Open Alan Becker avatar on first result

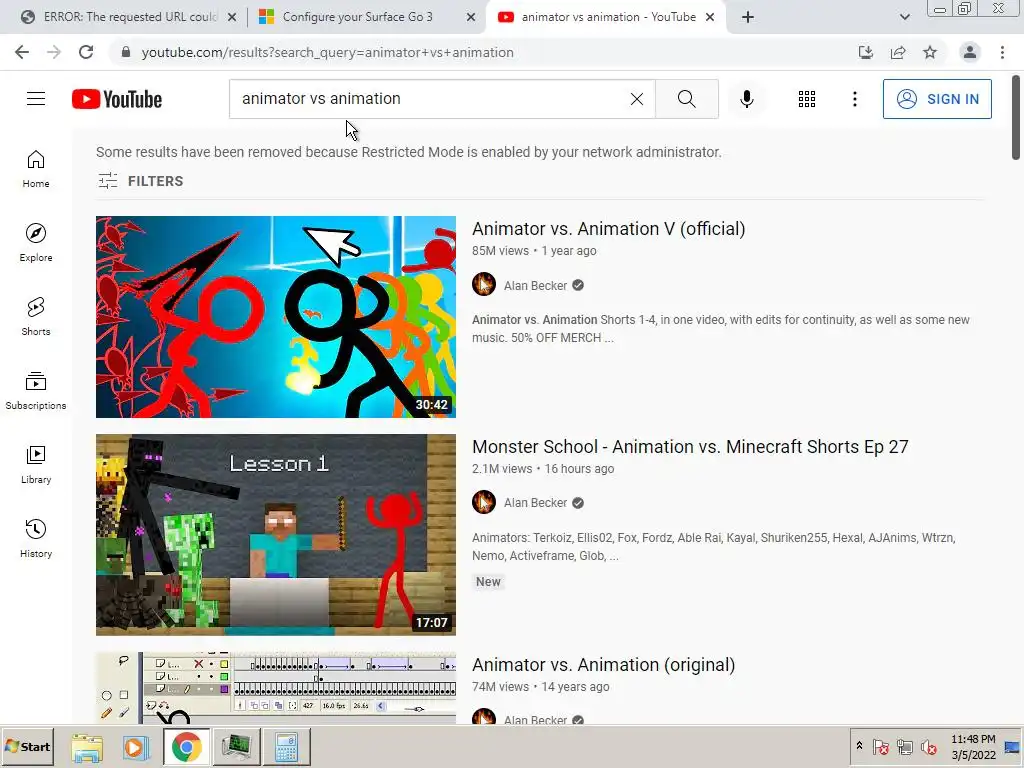pos(484,285)
